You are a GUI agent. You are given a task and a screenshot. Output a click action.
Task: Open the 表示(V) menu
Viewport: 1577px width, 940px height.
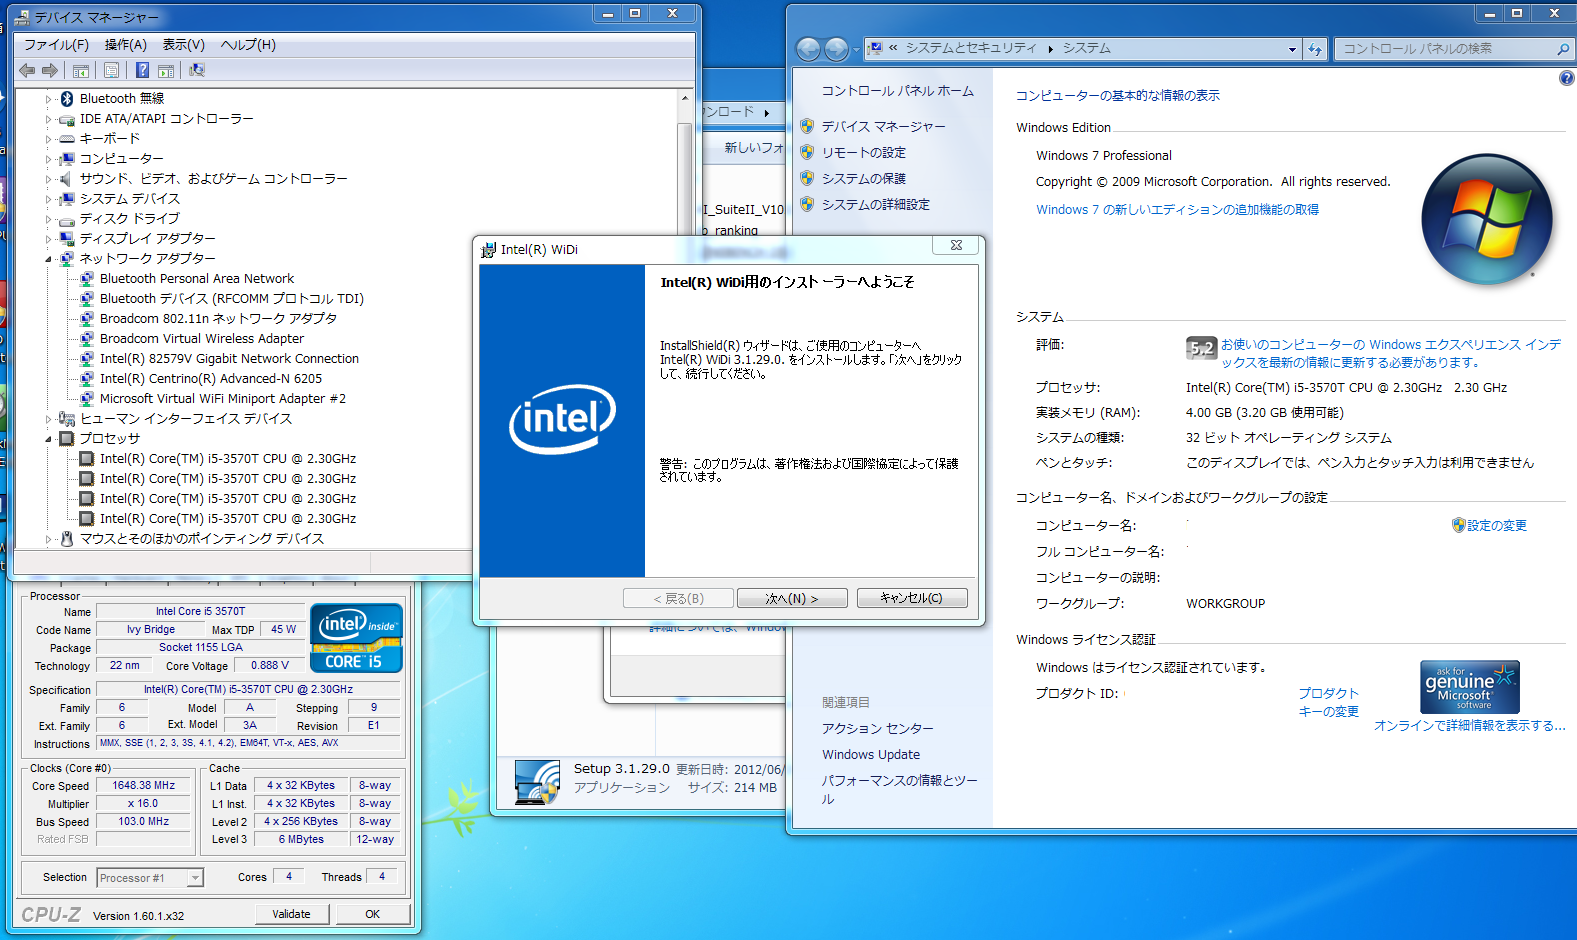[x=183, y=45]
